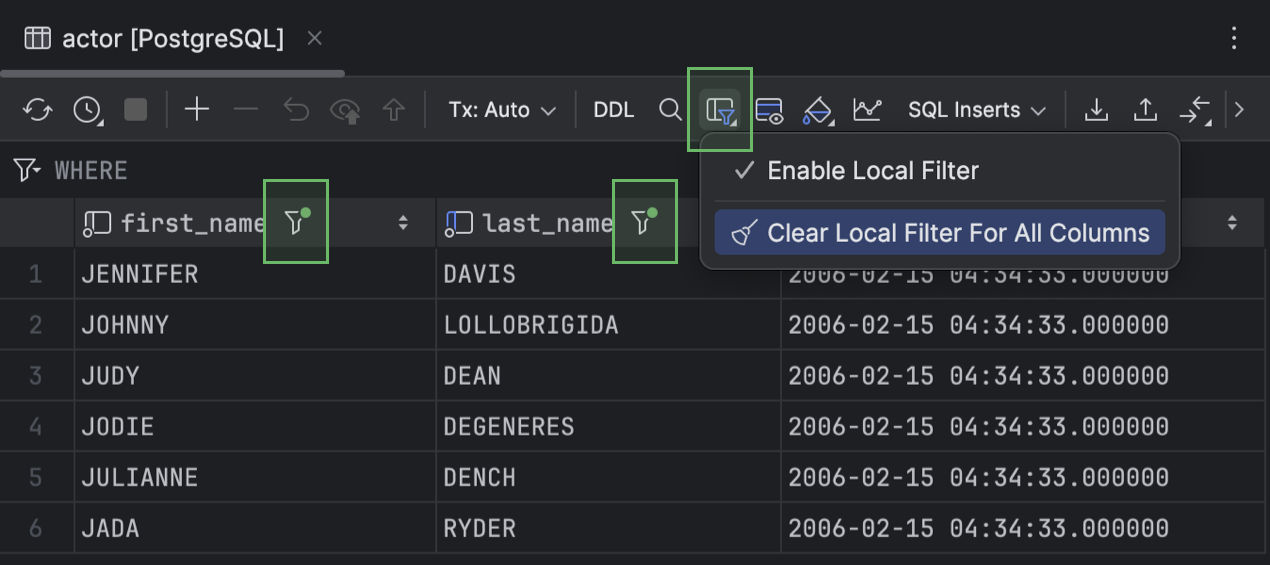Expand the Tx: Auto transaction dropdown
The width and height of the screenshot is (1270, 565).
point(501,110)
